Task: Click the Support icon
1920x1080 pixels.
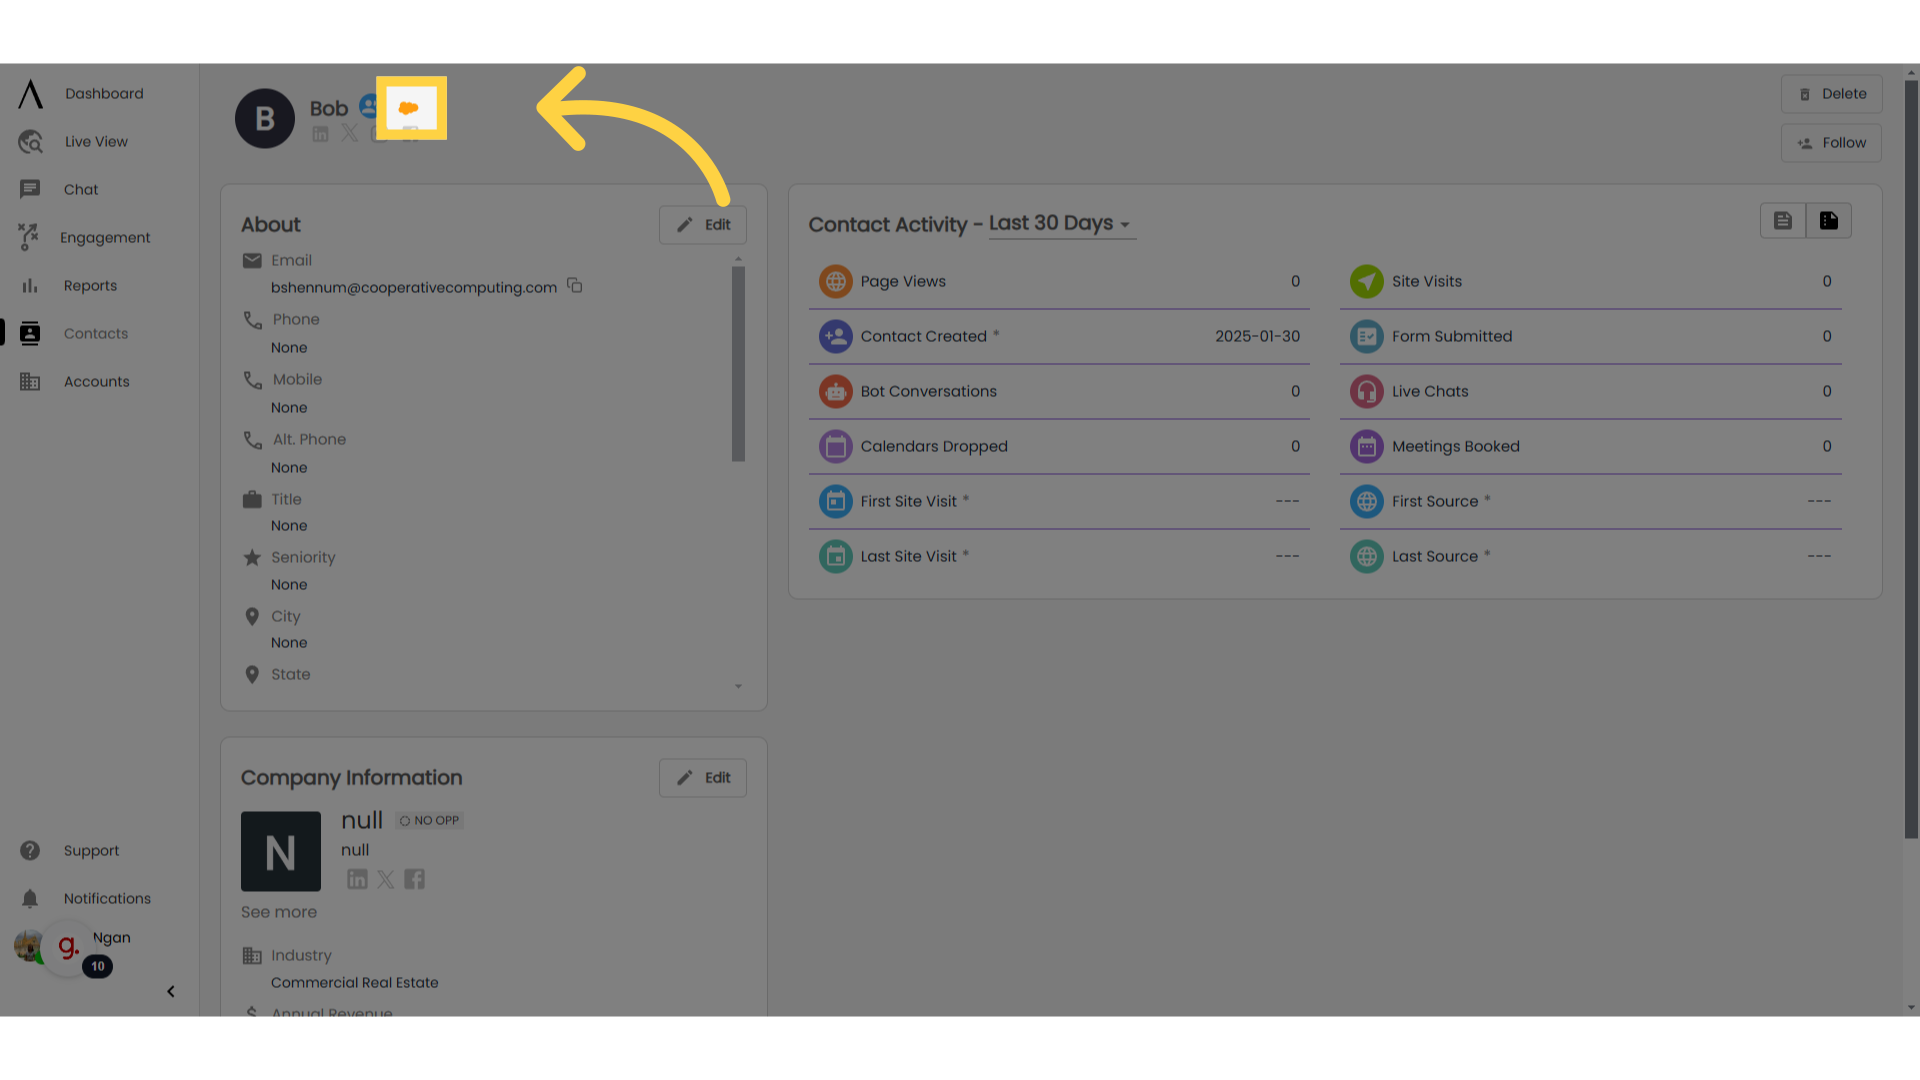Action: [x=29, y=849]
